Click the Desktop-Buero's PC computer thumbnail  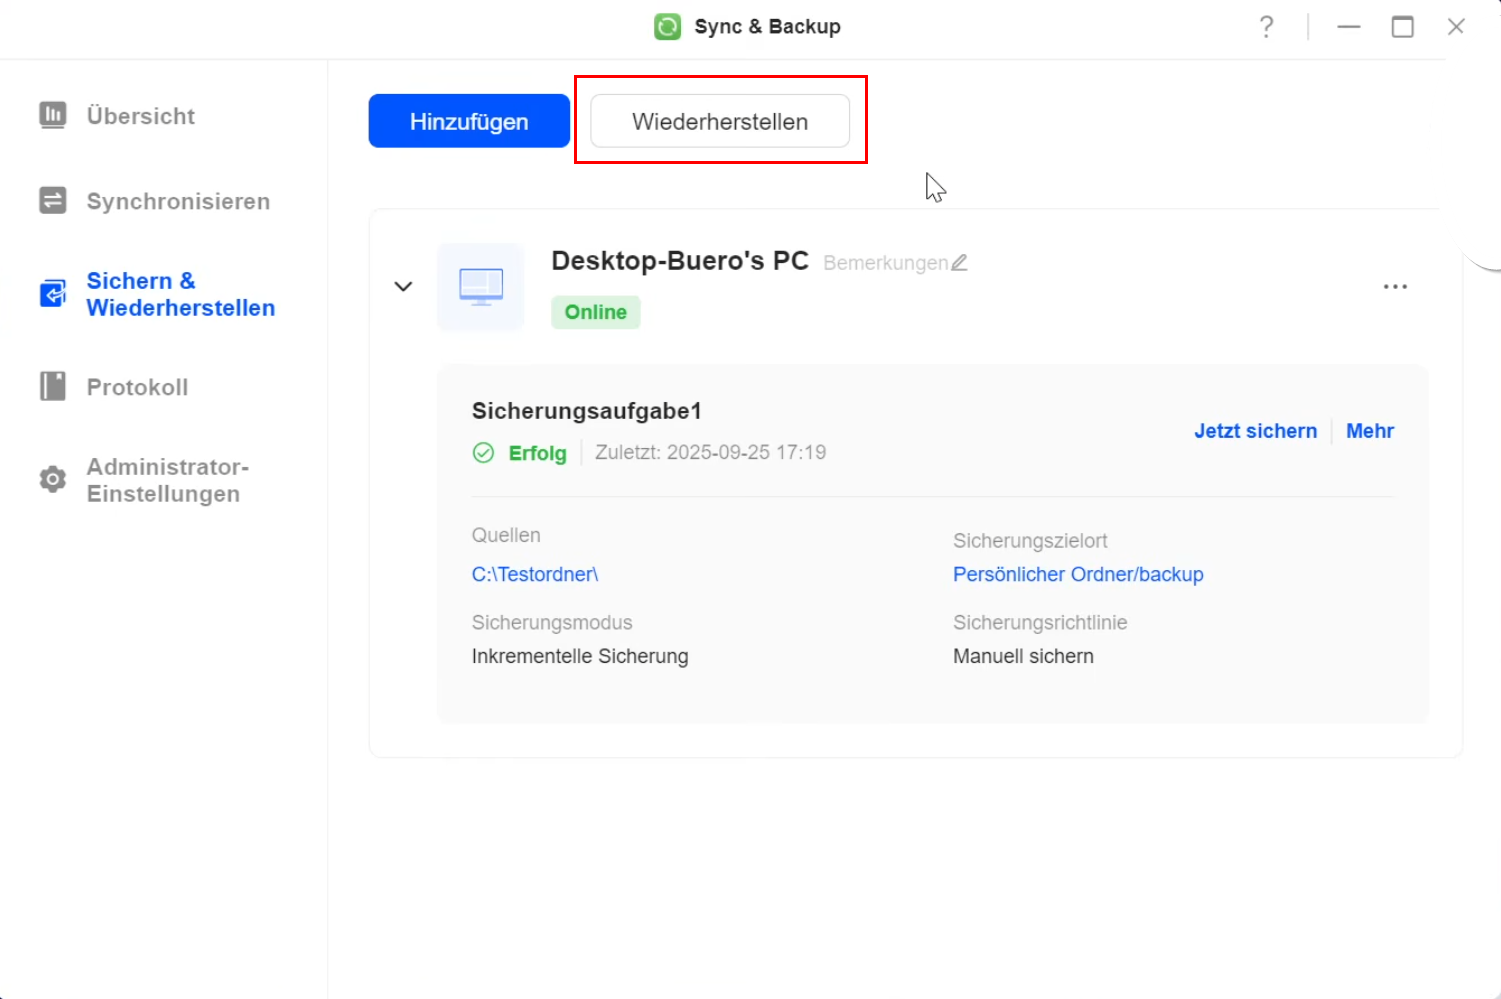click(x=481, y=286)
